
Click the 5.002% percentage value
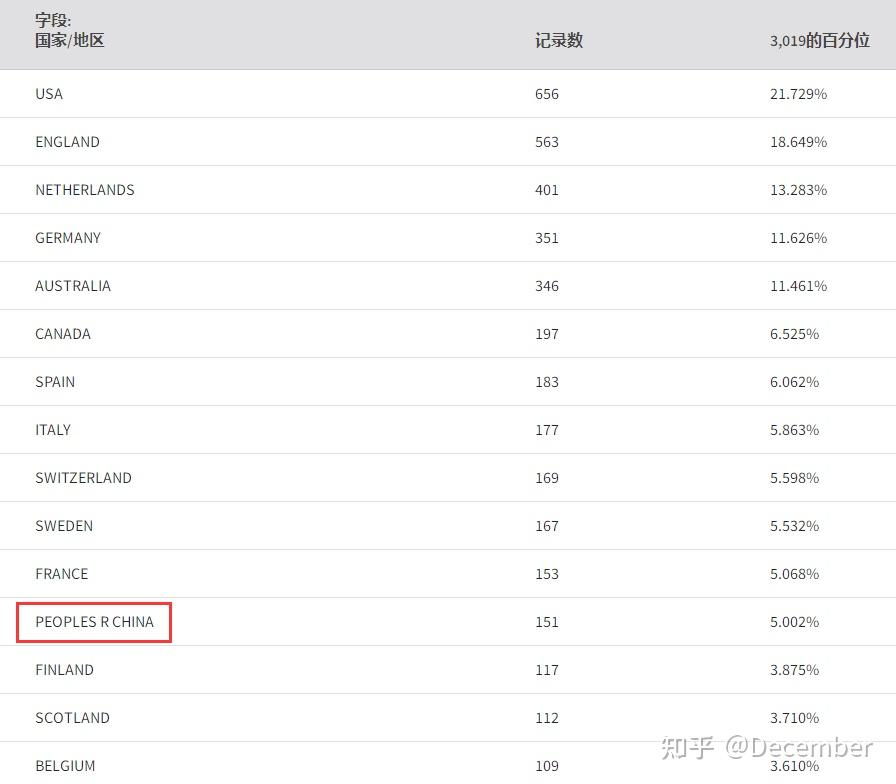(x=794, y=622)
